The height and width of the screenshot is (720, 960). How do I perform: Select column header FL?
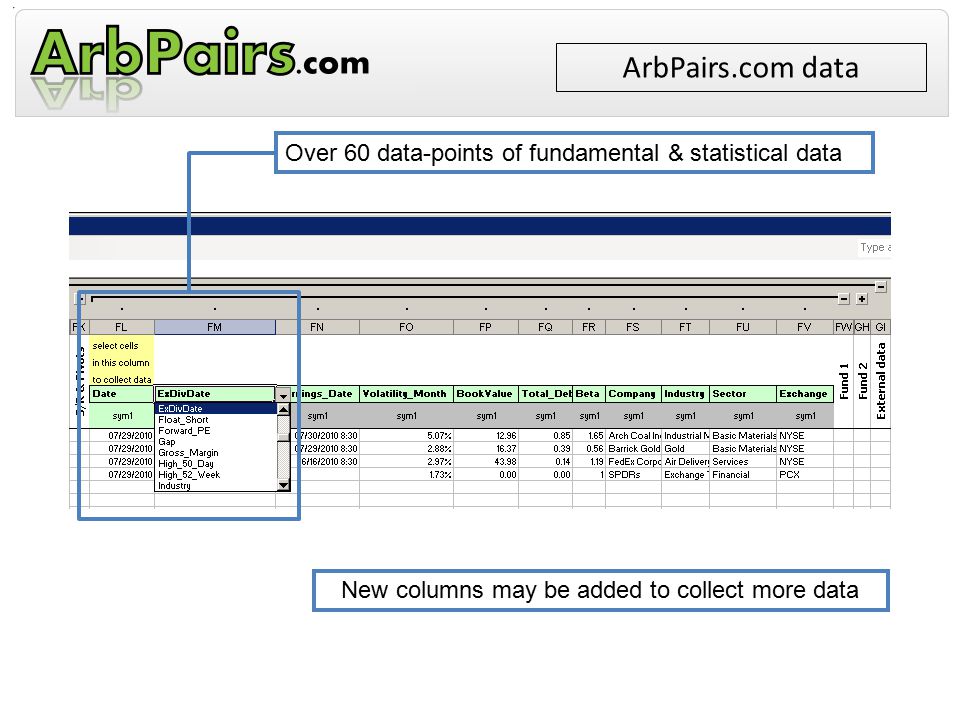121,327
